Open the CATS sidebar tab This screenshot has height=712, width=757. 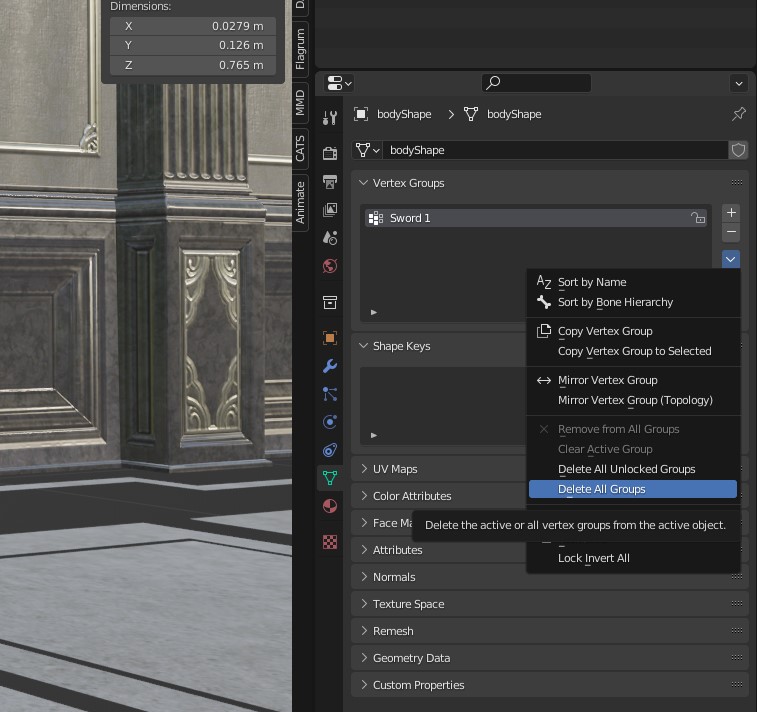pos(300,148)
